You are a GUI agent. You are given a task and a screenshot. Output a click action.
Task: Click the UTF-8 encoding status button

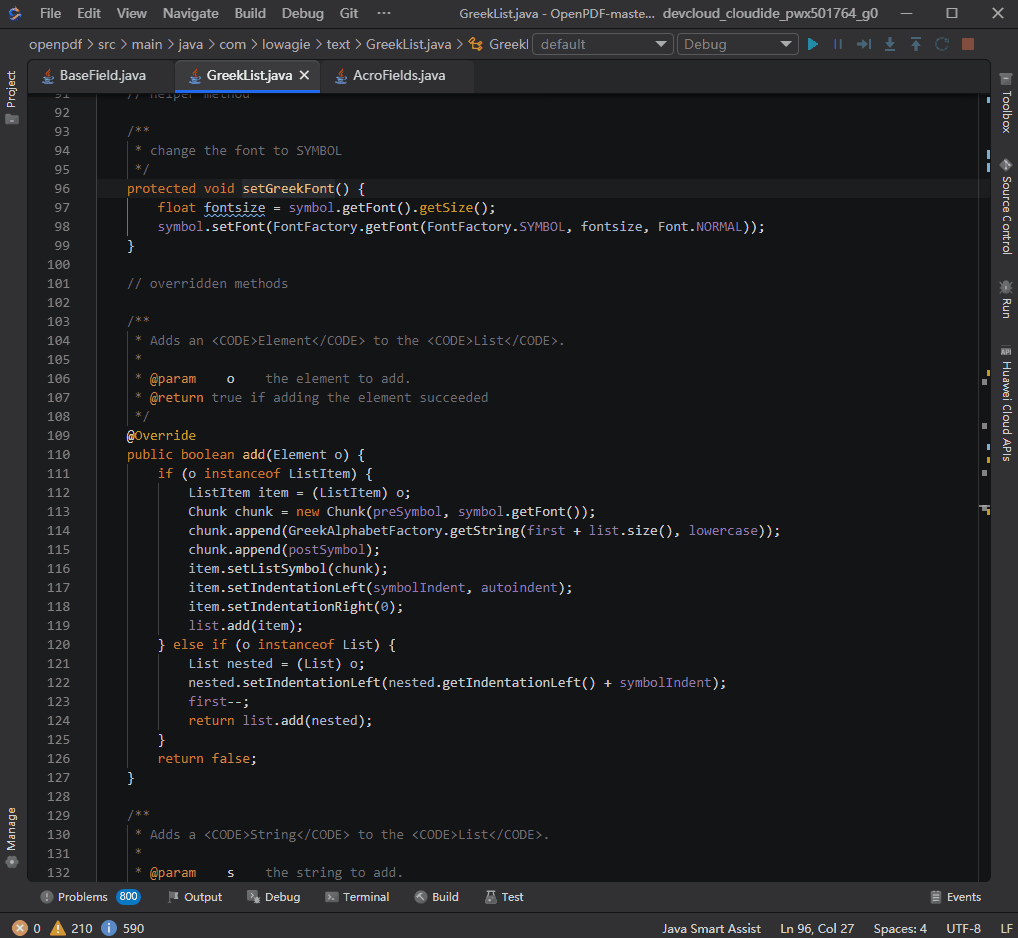(963, 928)
